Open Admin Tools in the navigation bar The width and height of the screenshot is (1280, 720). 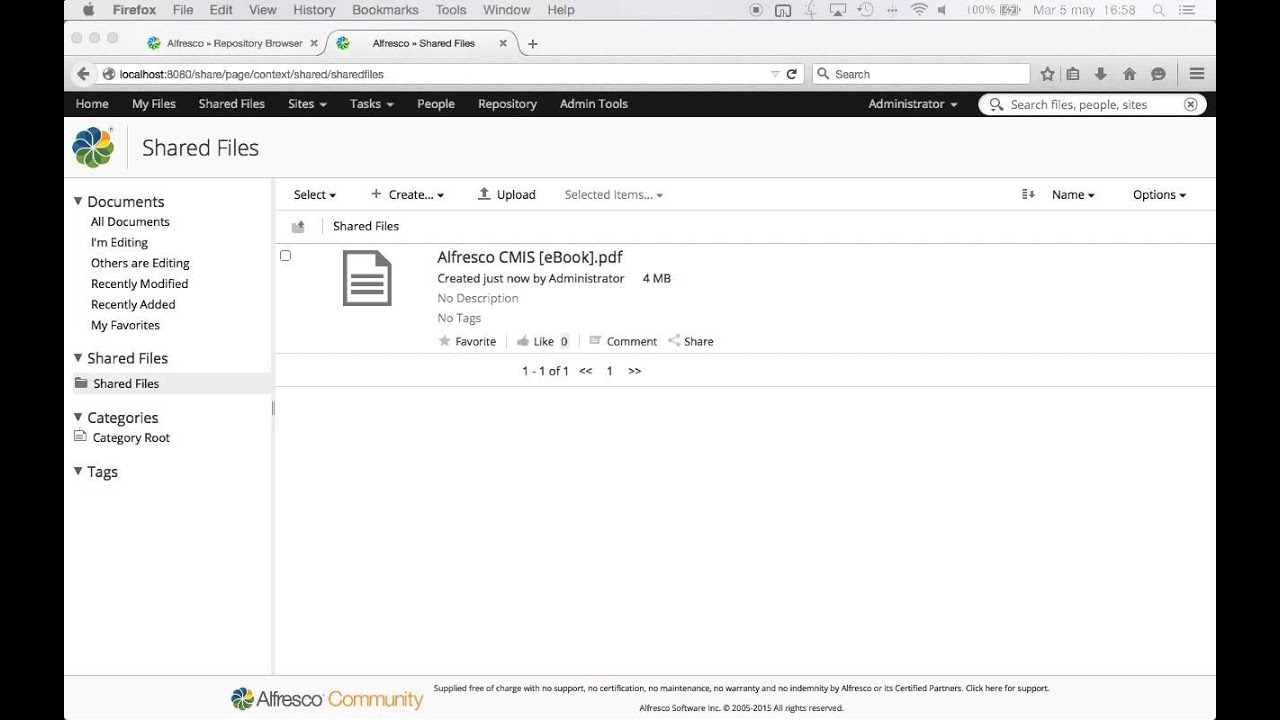pyautogui.click(x=594, y=104)
